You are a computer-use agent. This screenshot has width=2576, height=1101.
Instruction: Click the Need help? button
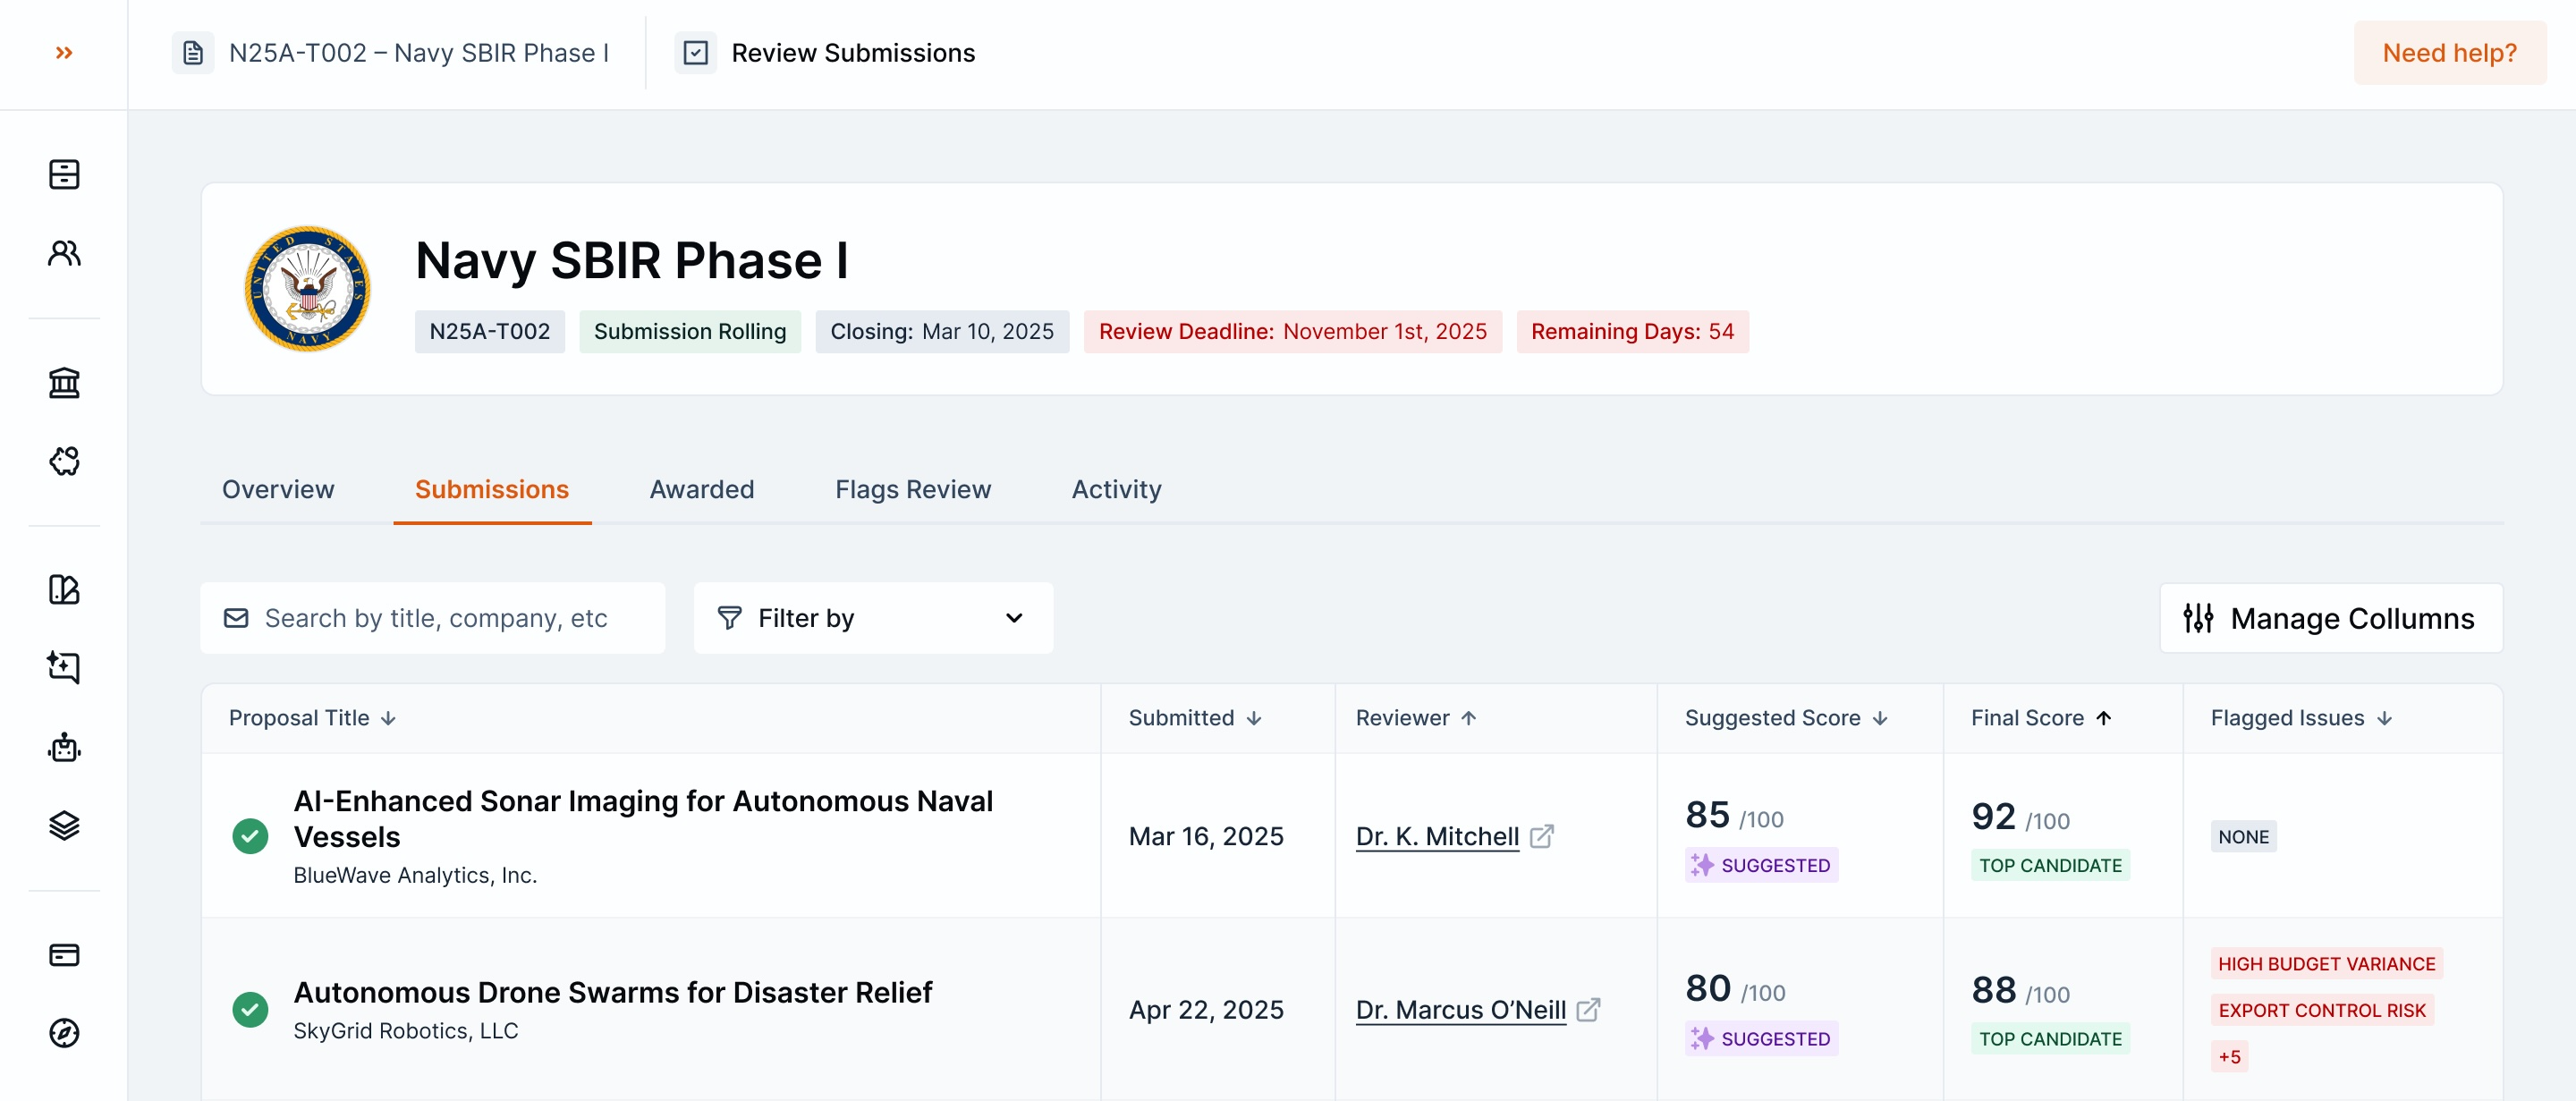pos(2449,53)
